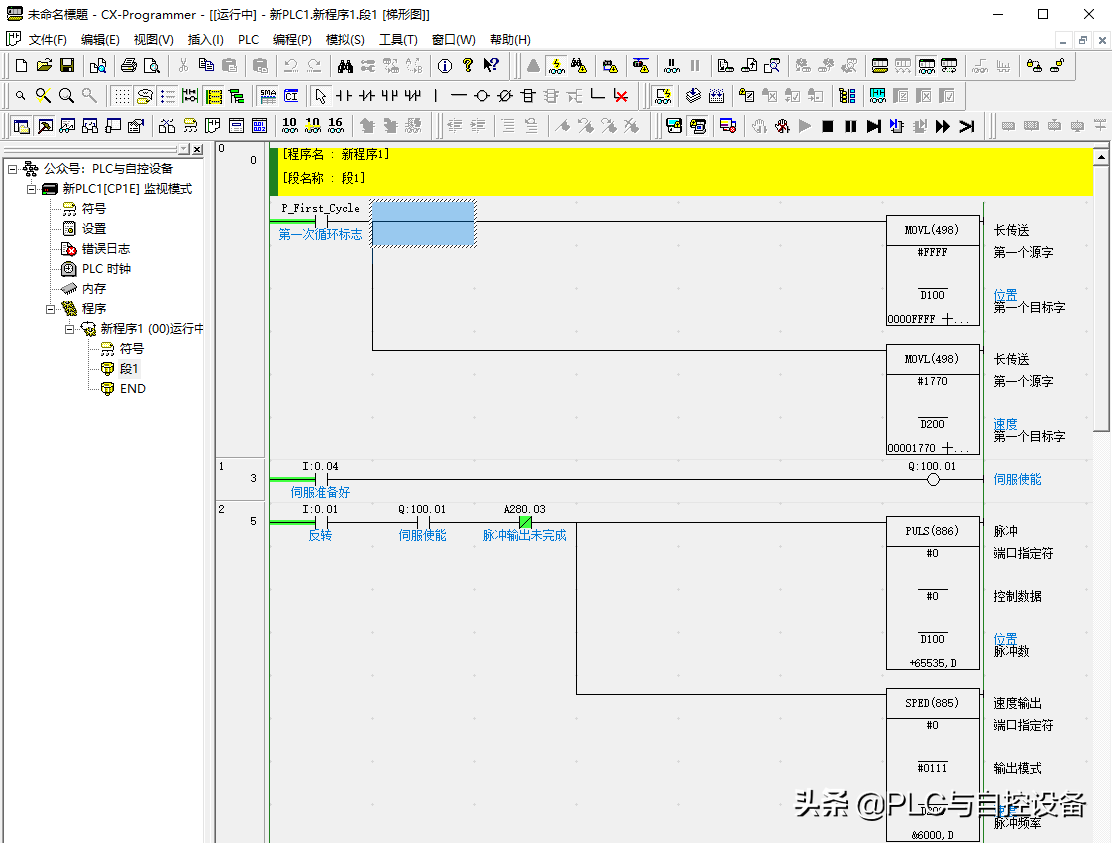
Task: Toggle the grid display icon
Action: (121, 96)
